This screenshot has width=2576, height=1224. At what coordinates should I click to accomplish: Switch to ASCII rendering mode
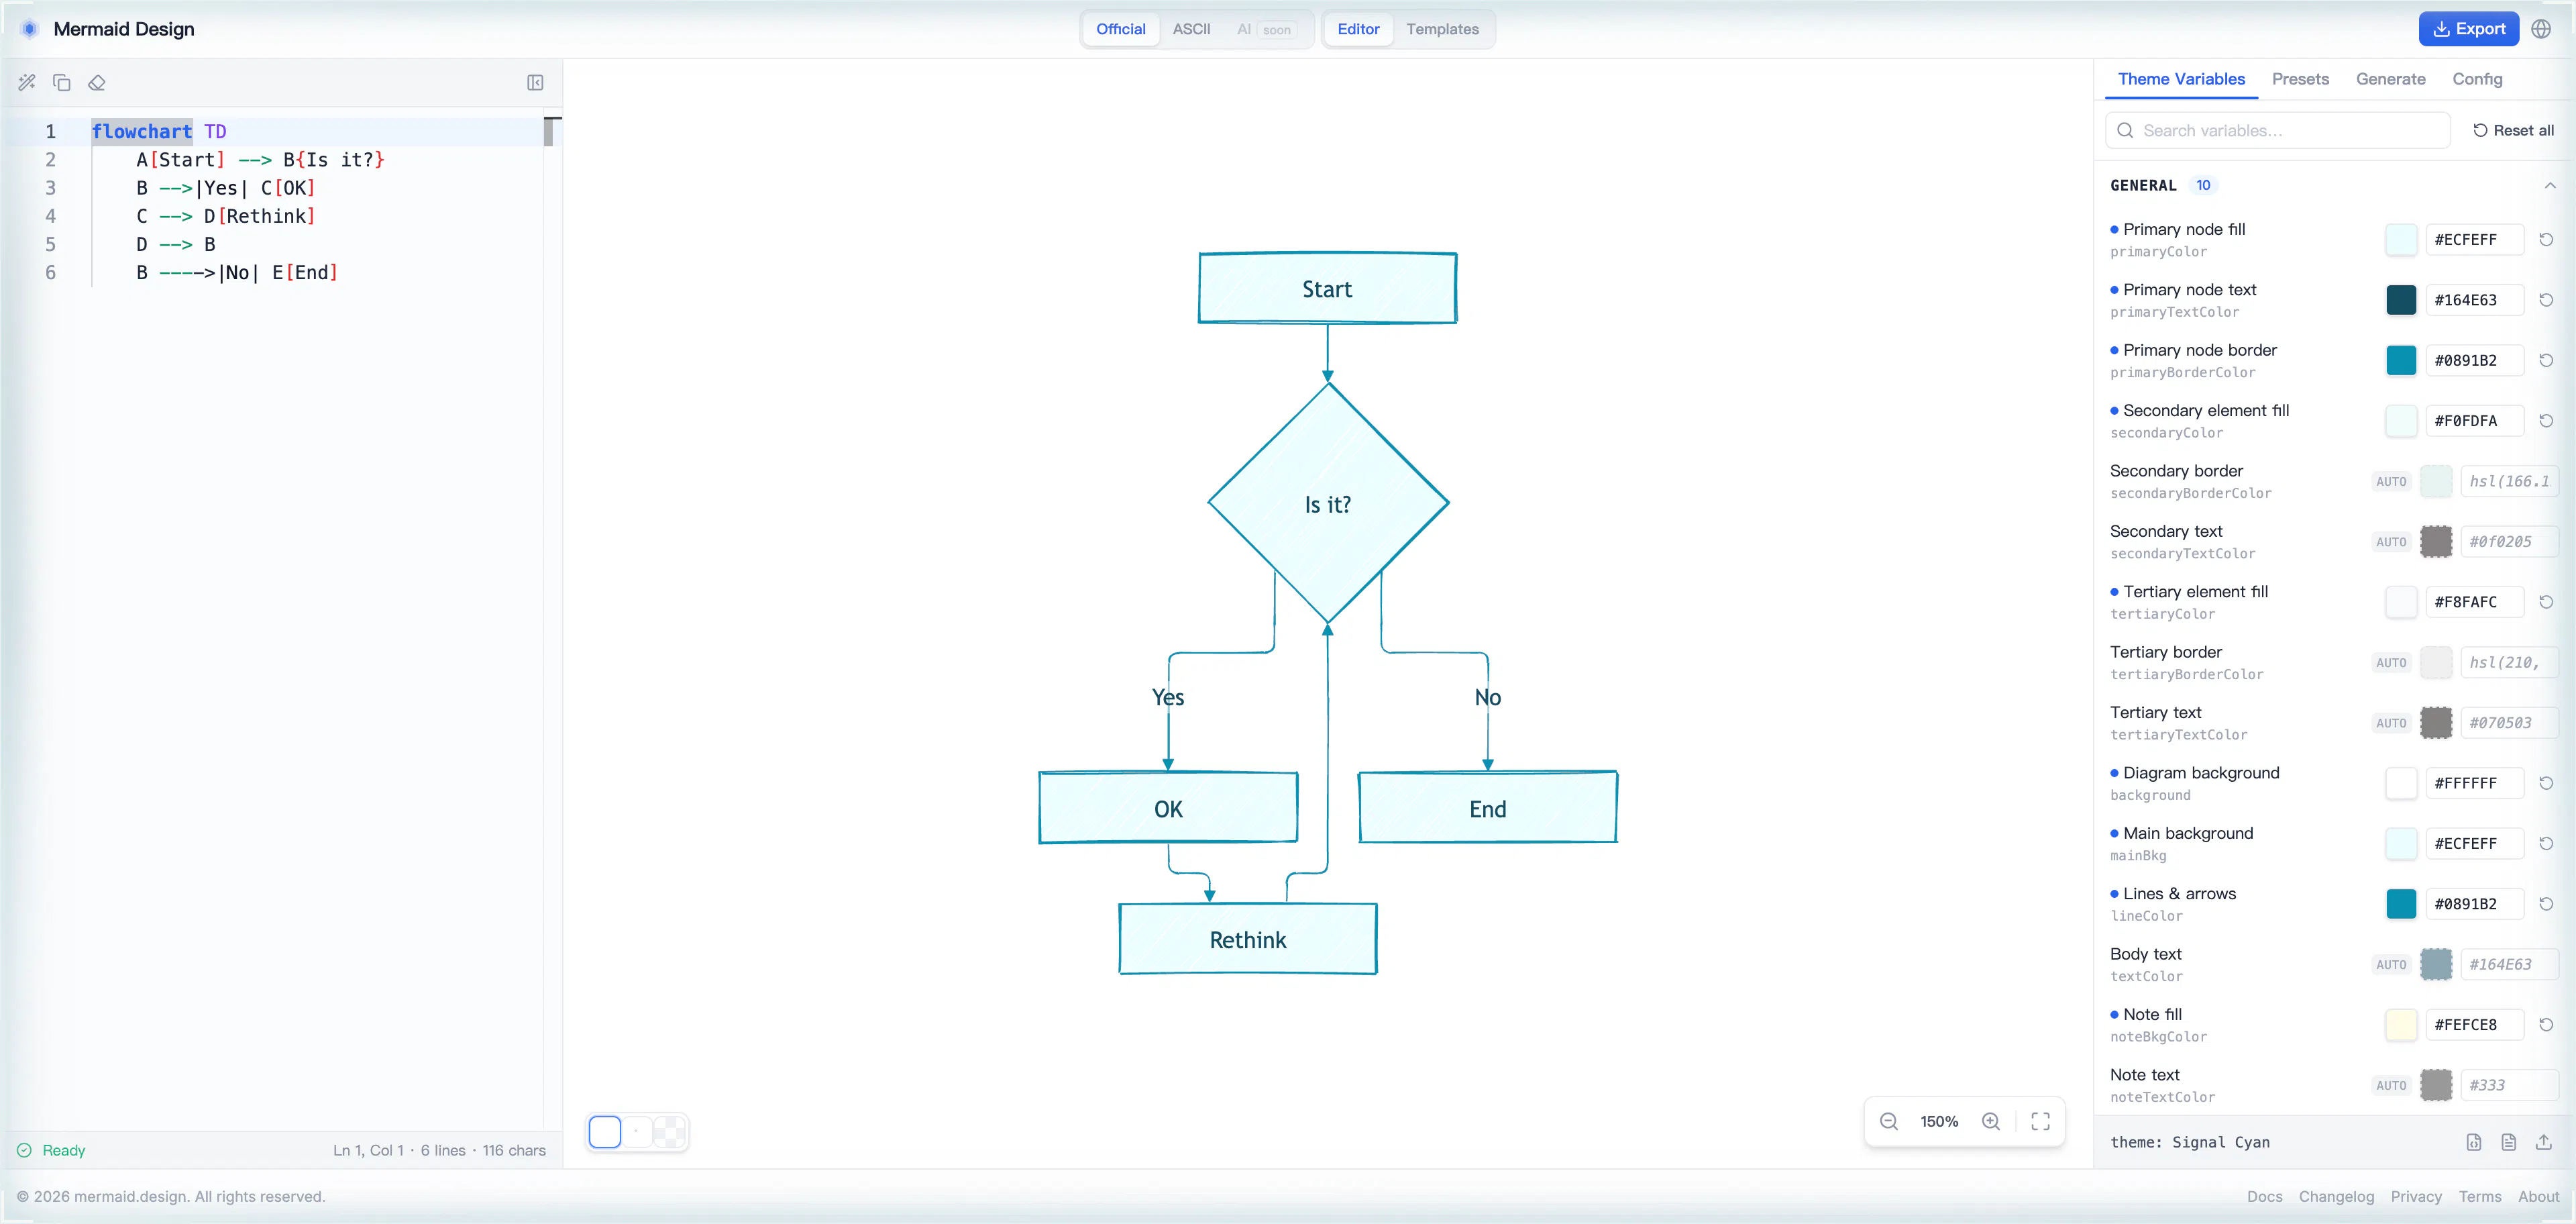click(x=1191, y=29)
